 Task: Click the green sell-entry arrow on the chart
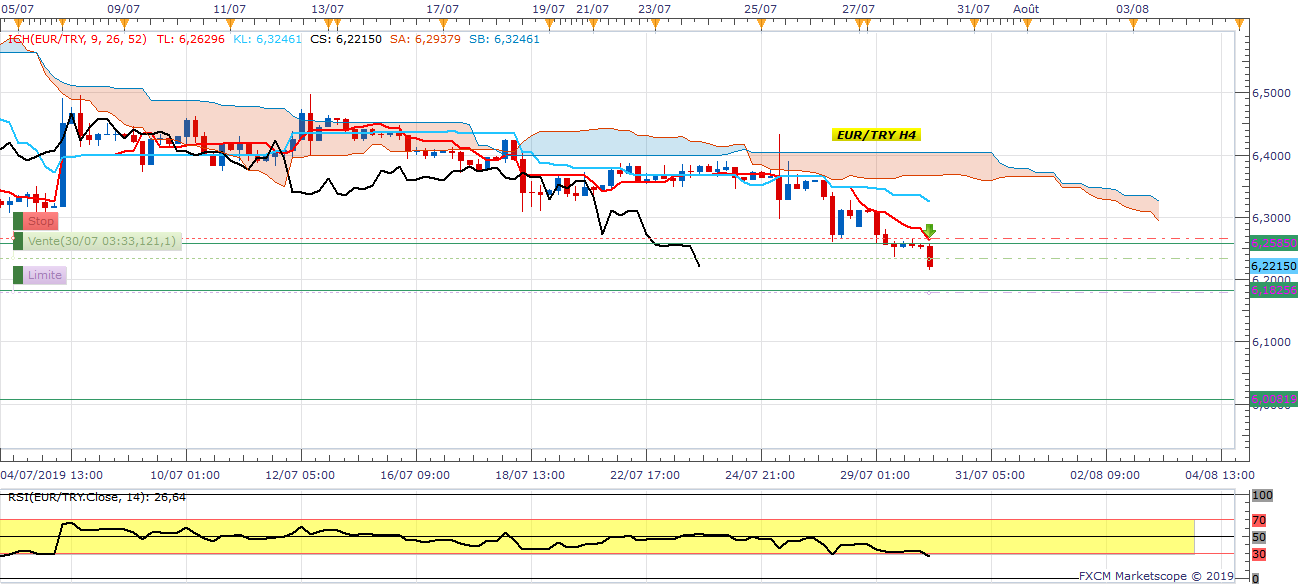[929, 231]
